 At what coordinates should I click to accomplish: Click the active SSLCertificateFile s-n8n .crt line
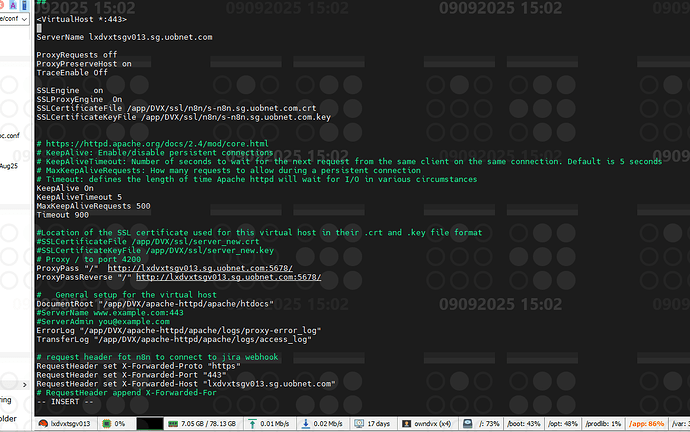pos(176,108)
